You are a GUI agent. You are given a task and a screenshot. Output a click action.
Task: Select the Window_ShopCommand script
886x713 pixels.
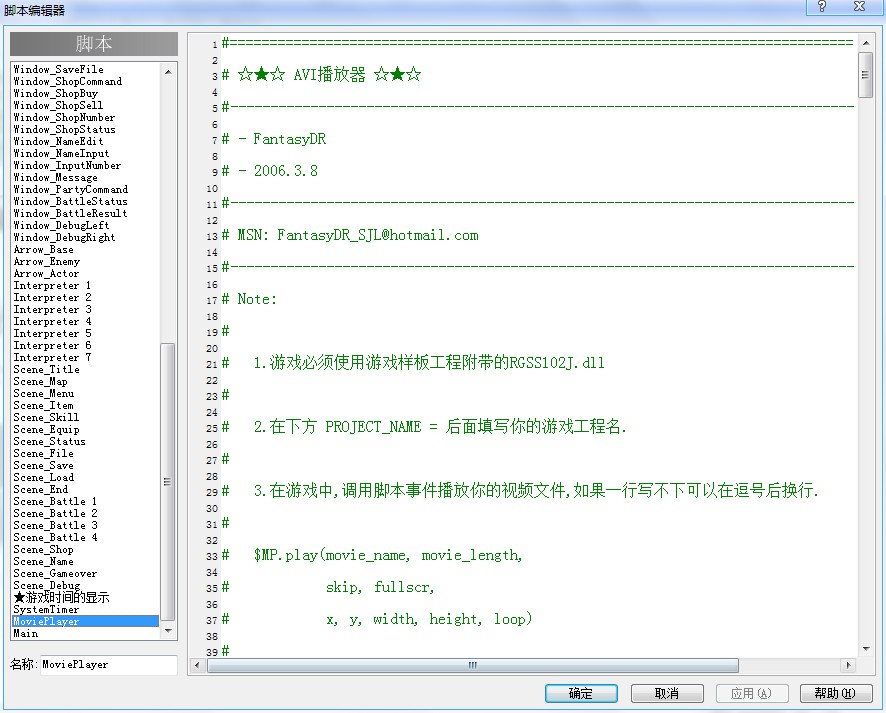click(x=85, y=81)
